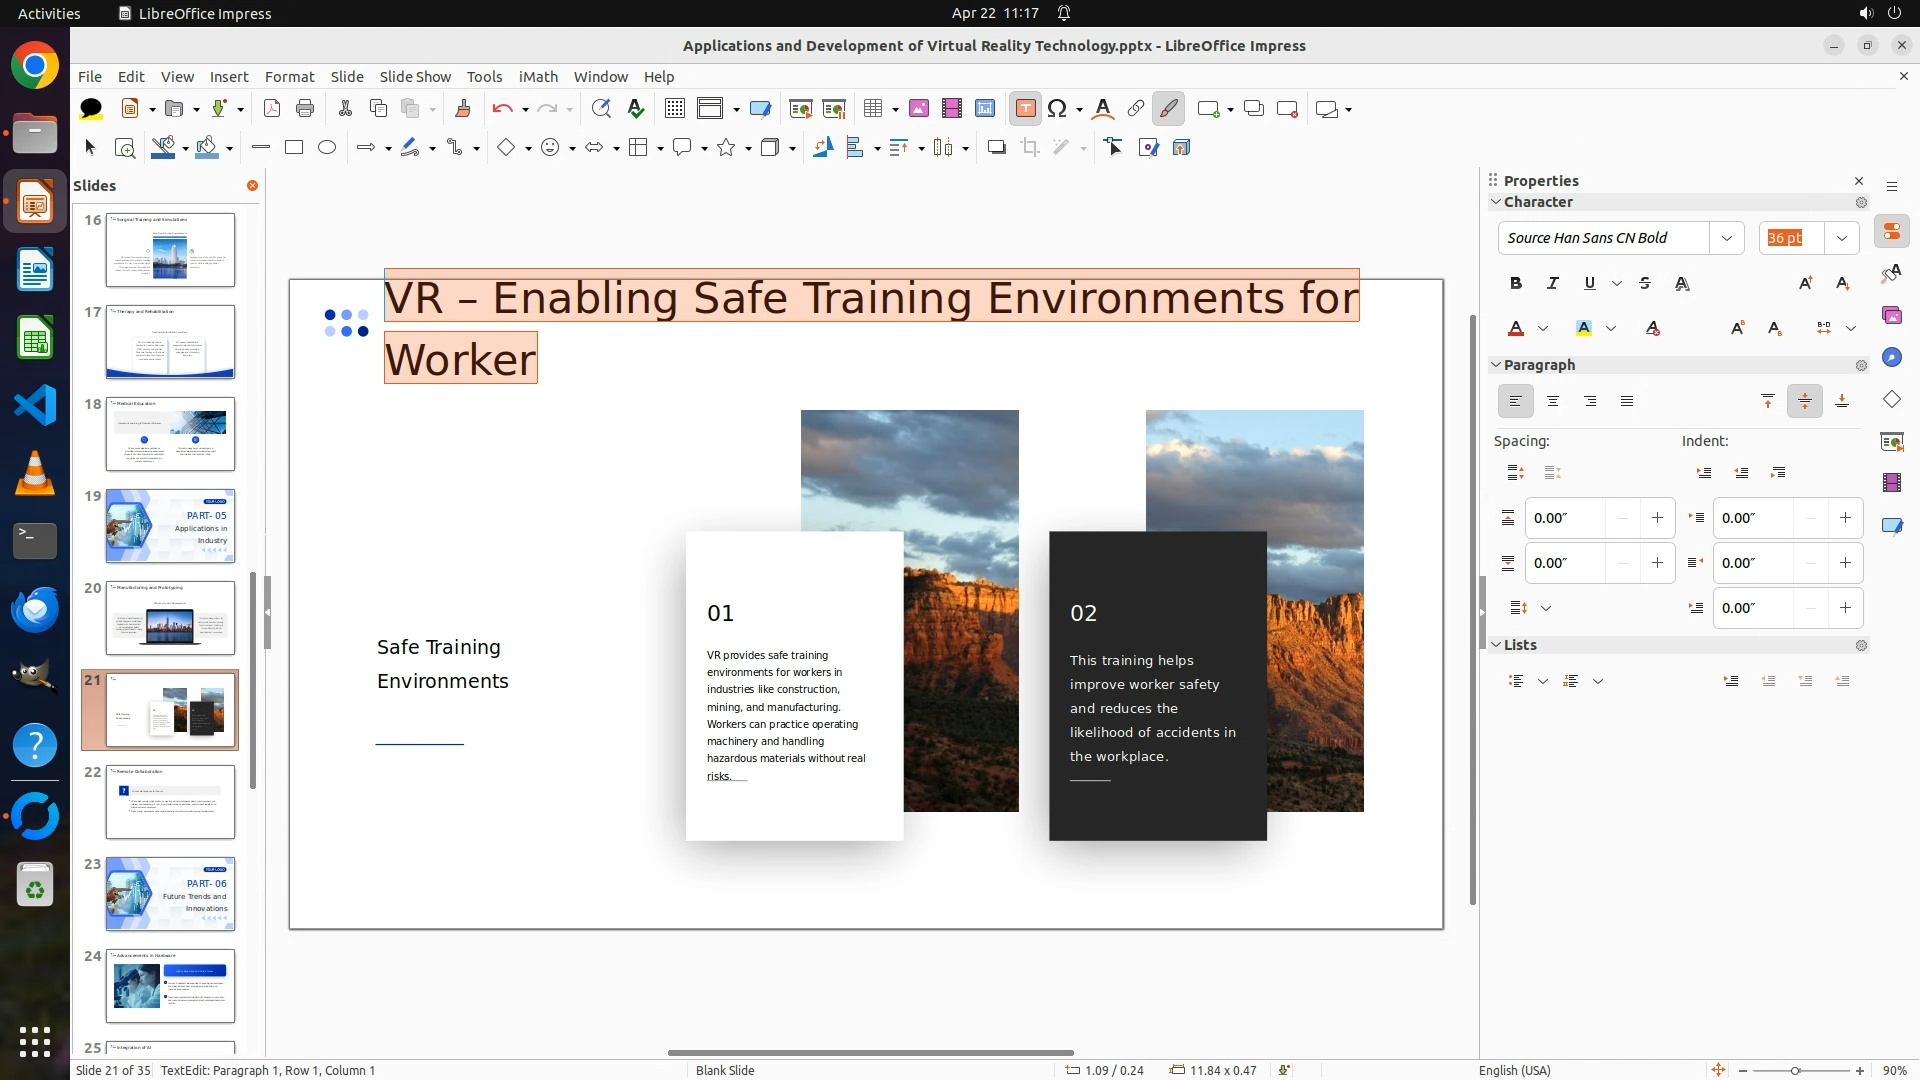Select slide 19 thumbnail in Slides panel

click(170, 527)
